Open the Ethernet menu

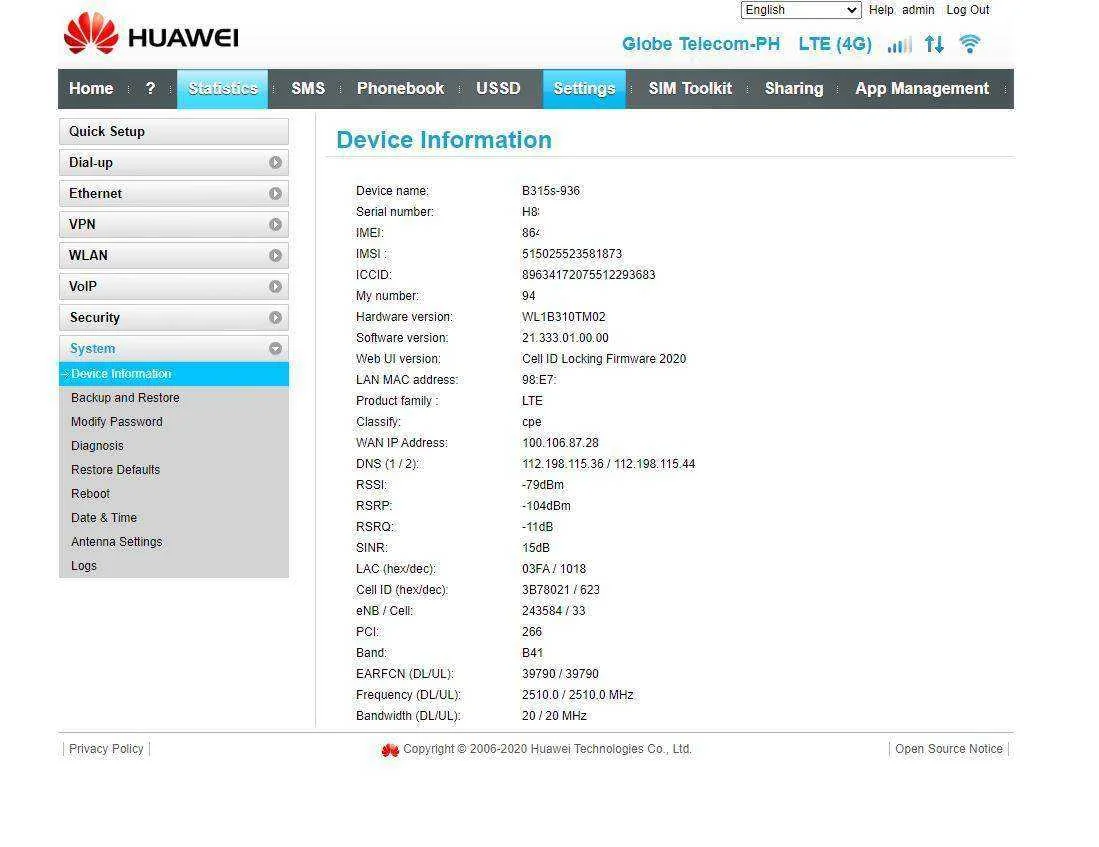pos(174,194)
